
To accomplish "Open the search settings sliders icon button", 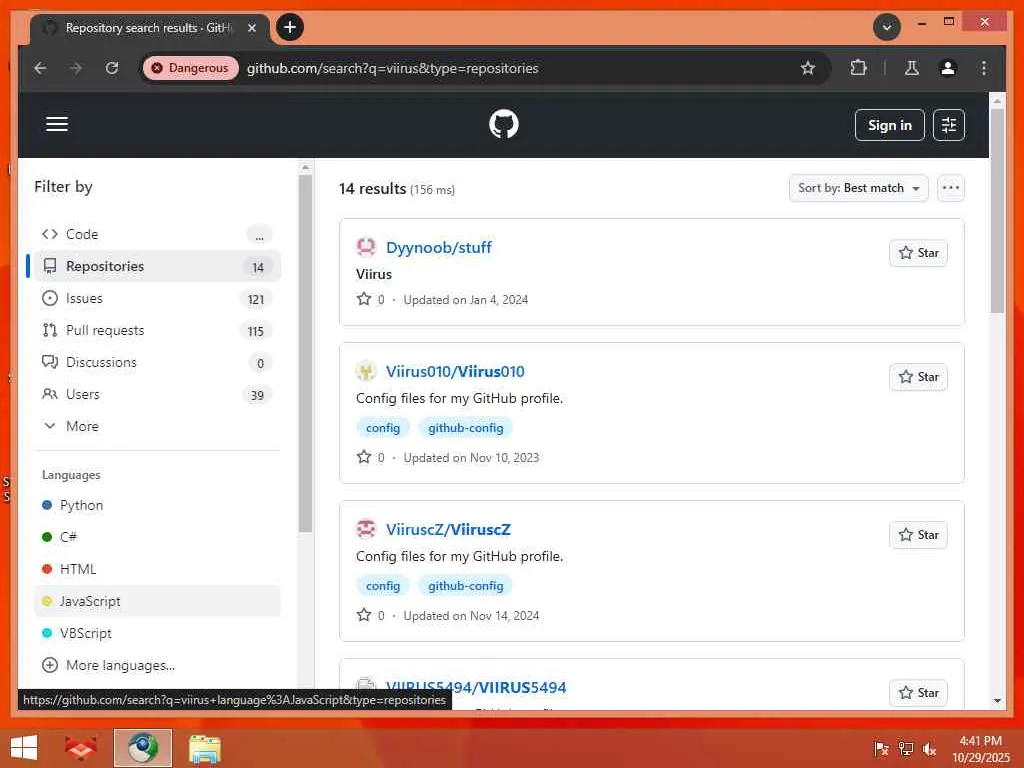I will click(948, 125).
